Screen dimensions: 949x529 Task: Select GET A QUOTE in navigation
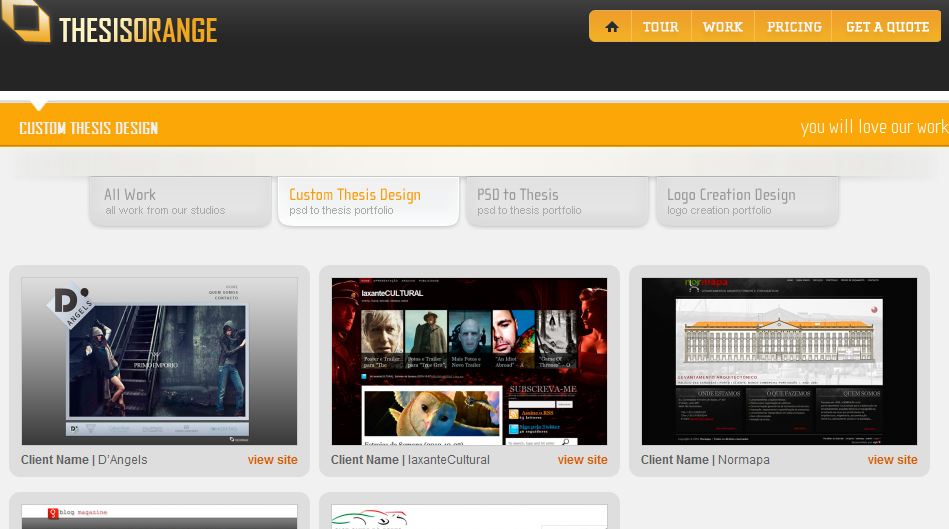coord(887,27)
